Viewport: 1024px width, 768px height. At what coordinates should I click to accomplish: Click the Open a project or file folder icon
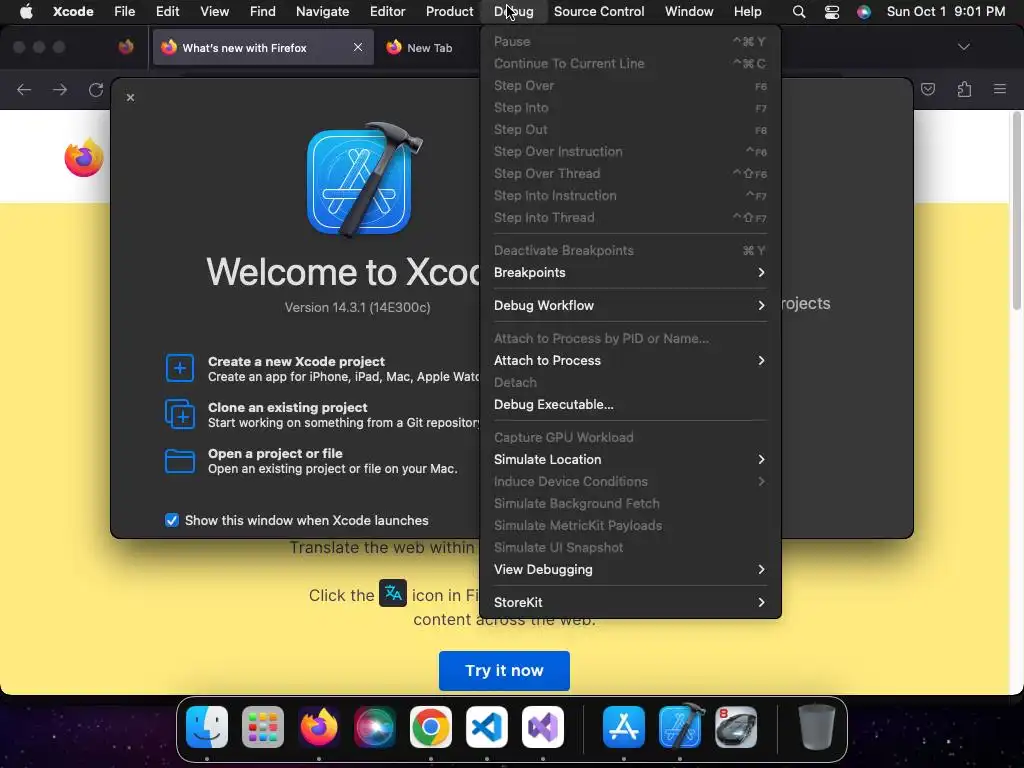point(180,460)
